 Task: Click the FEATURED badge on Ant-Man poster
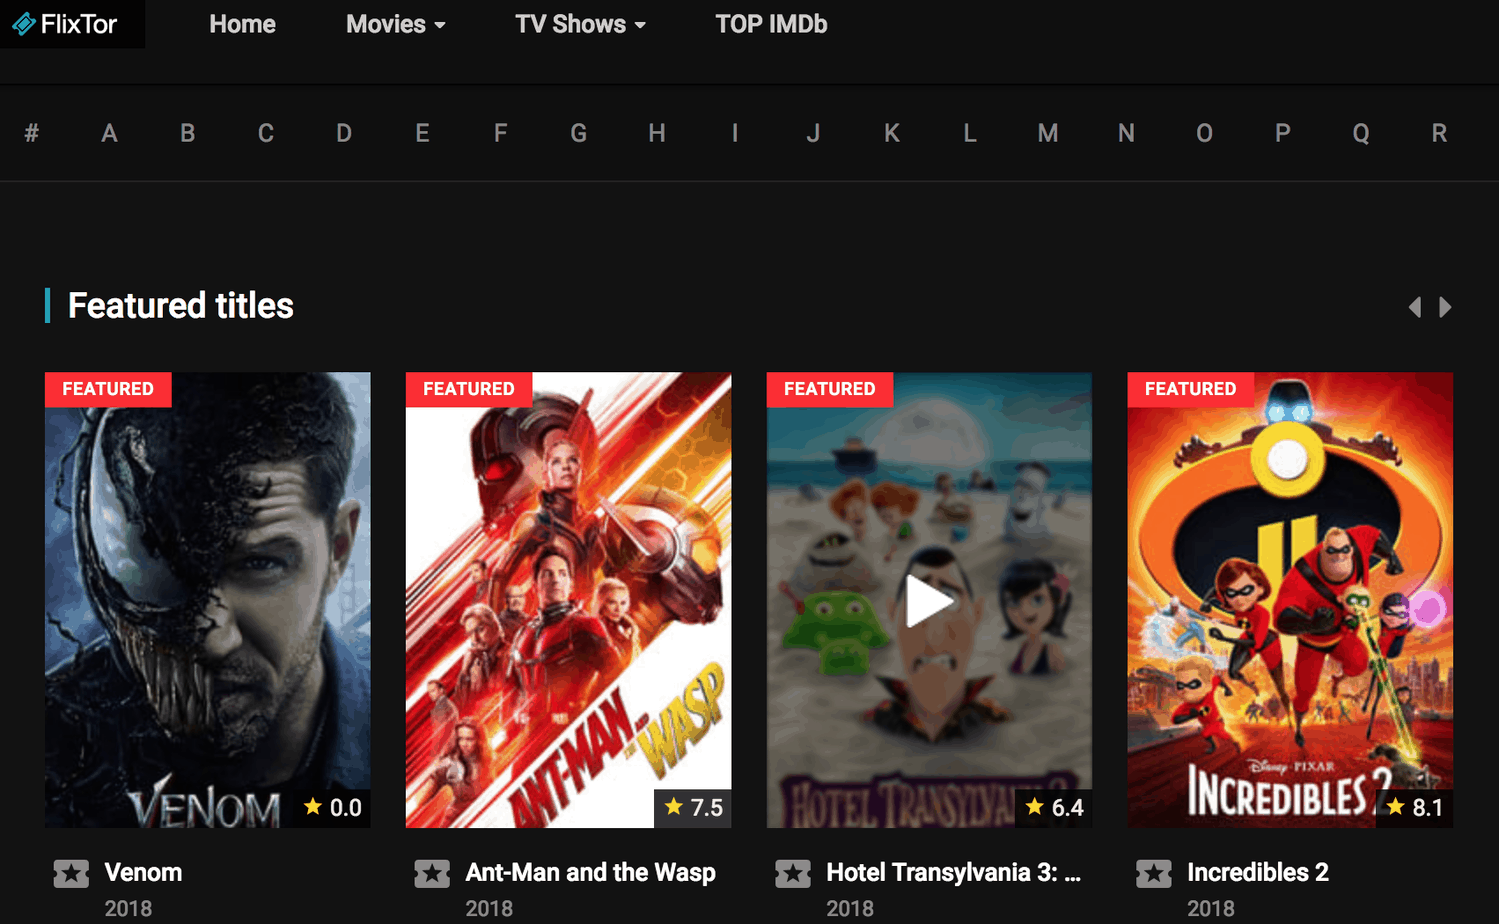(469, 389)
